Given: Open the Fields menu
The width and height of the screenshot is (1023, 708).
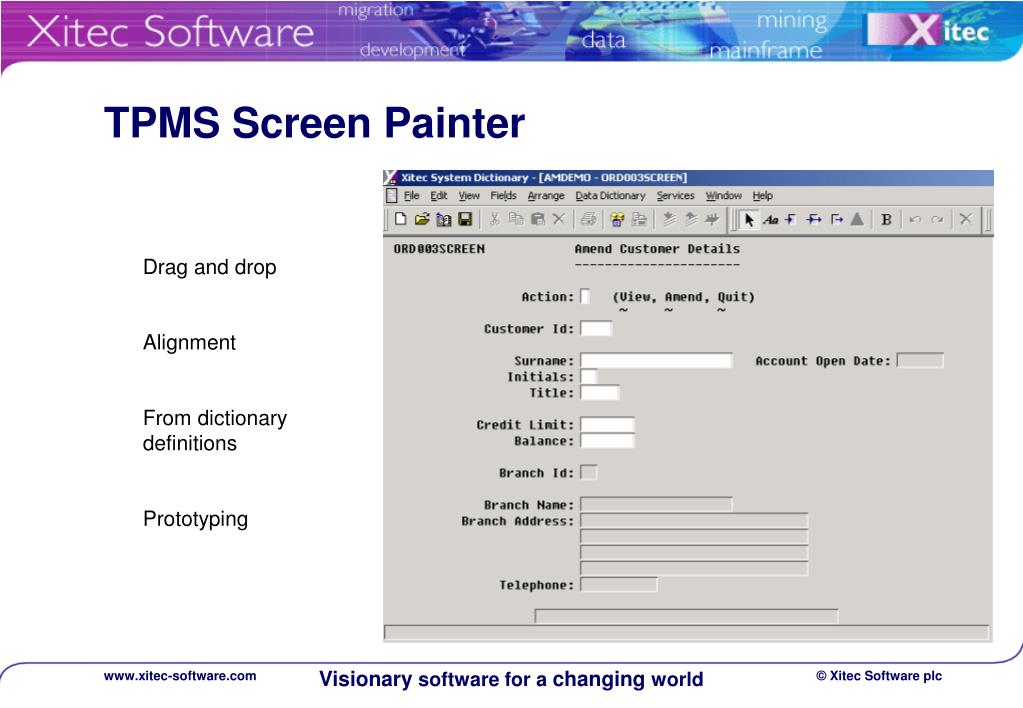Looking at the screenshot, I should coord(503,196).
